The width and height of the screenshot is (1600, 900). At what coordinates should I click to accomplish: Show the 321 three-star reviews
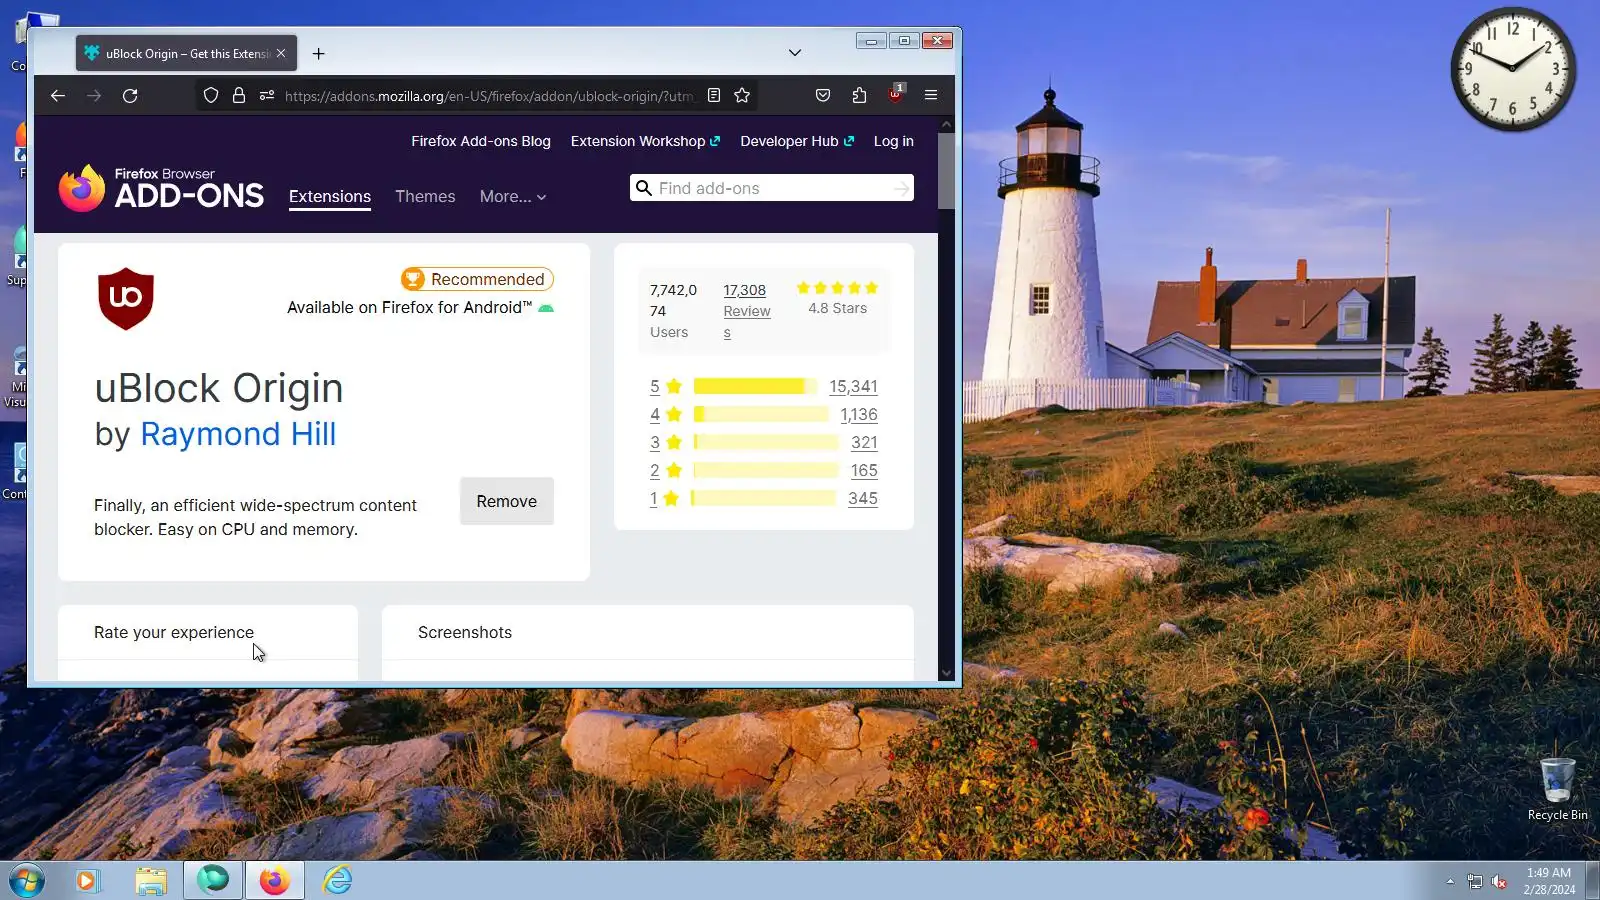[x=864, y=442]
